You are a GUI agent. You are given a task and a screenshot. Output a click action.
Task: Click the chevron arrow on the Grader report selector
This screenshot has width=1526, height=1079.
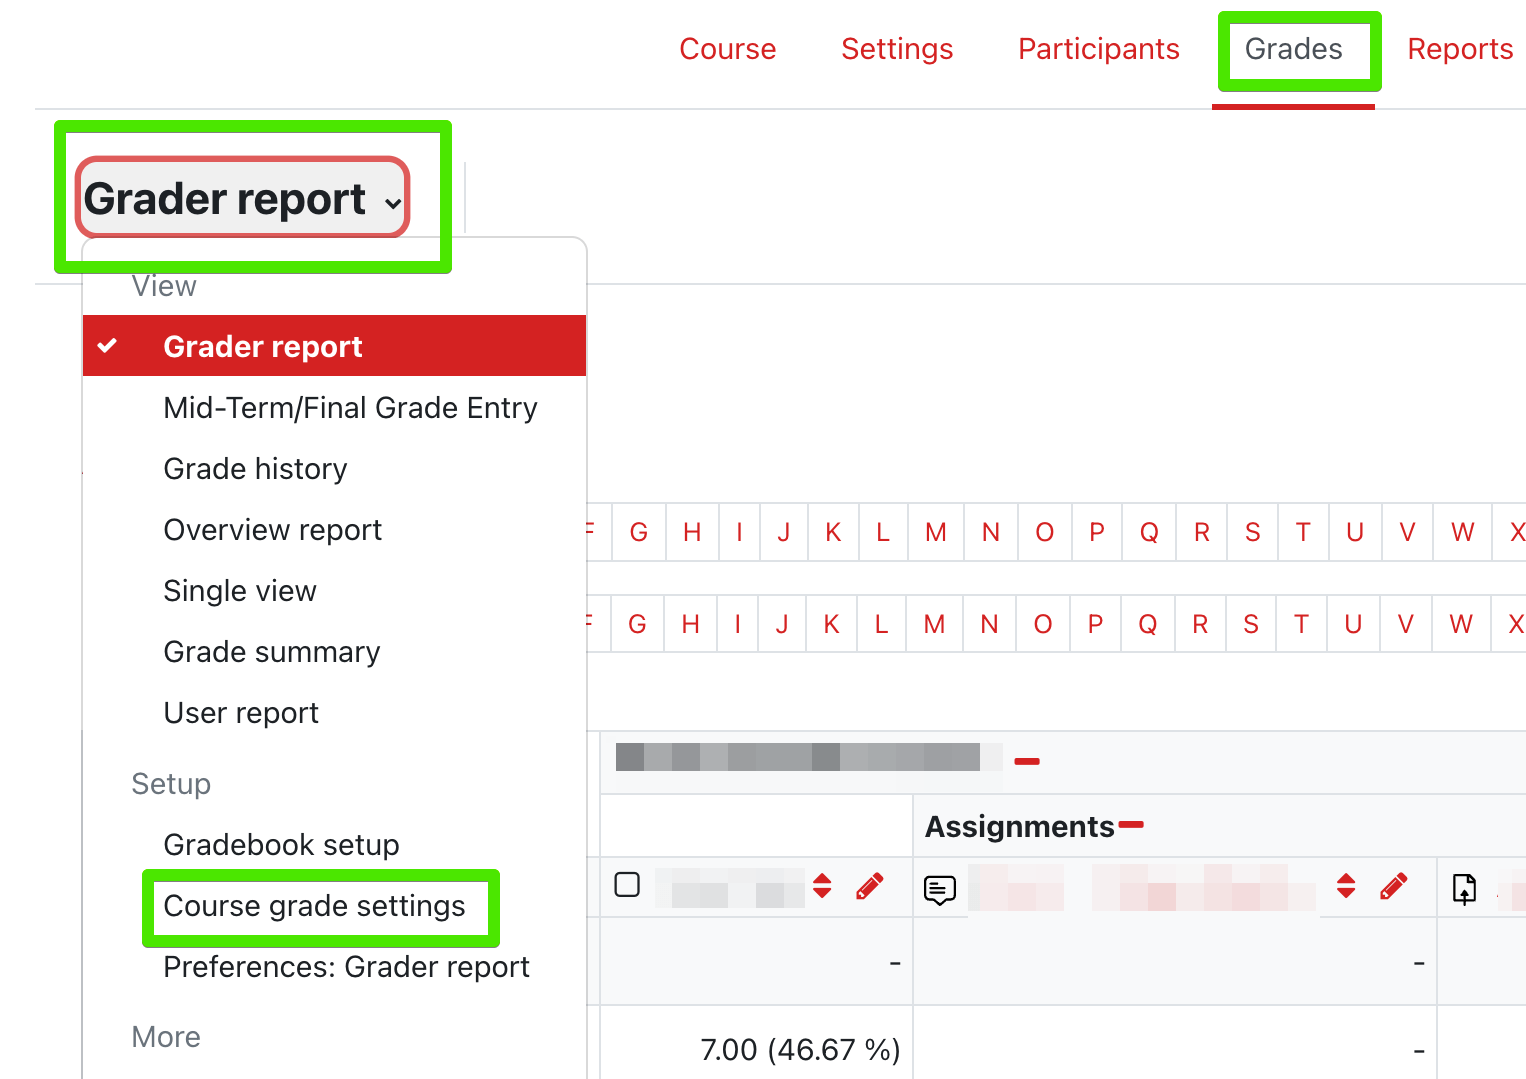(x=393, y=203)
